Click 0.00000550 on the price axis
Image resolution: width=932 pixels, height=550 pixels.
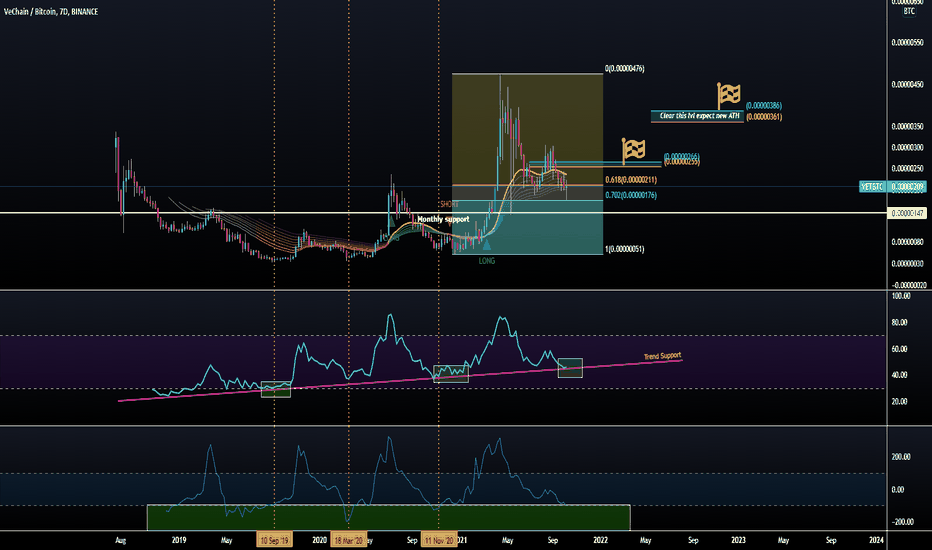click(908, 43)
